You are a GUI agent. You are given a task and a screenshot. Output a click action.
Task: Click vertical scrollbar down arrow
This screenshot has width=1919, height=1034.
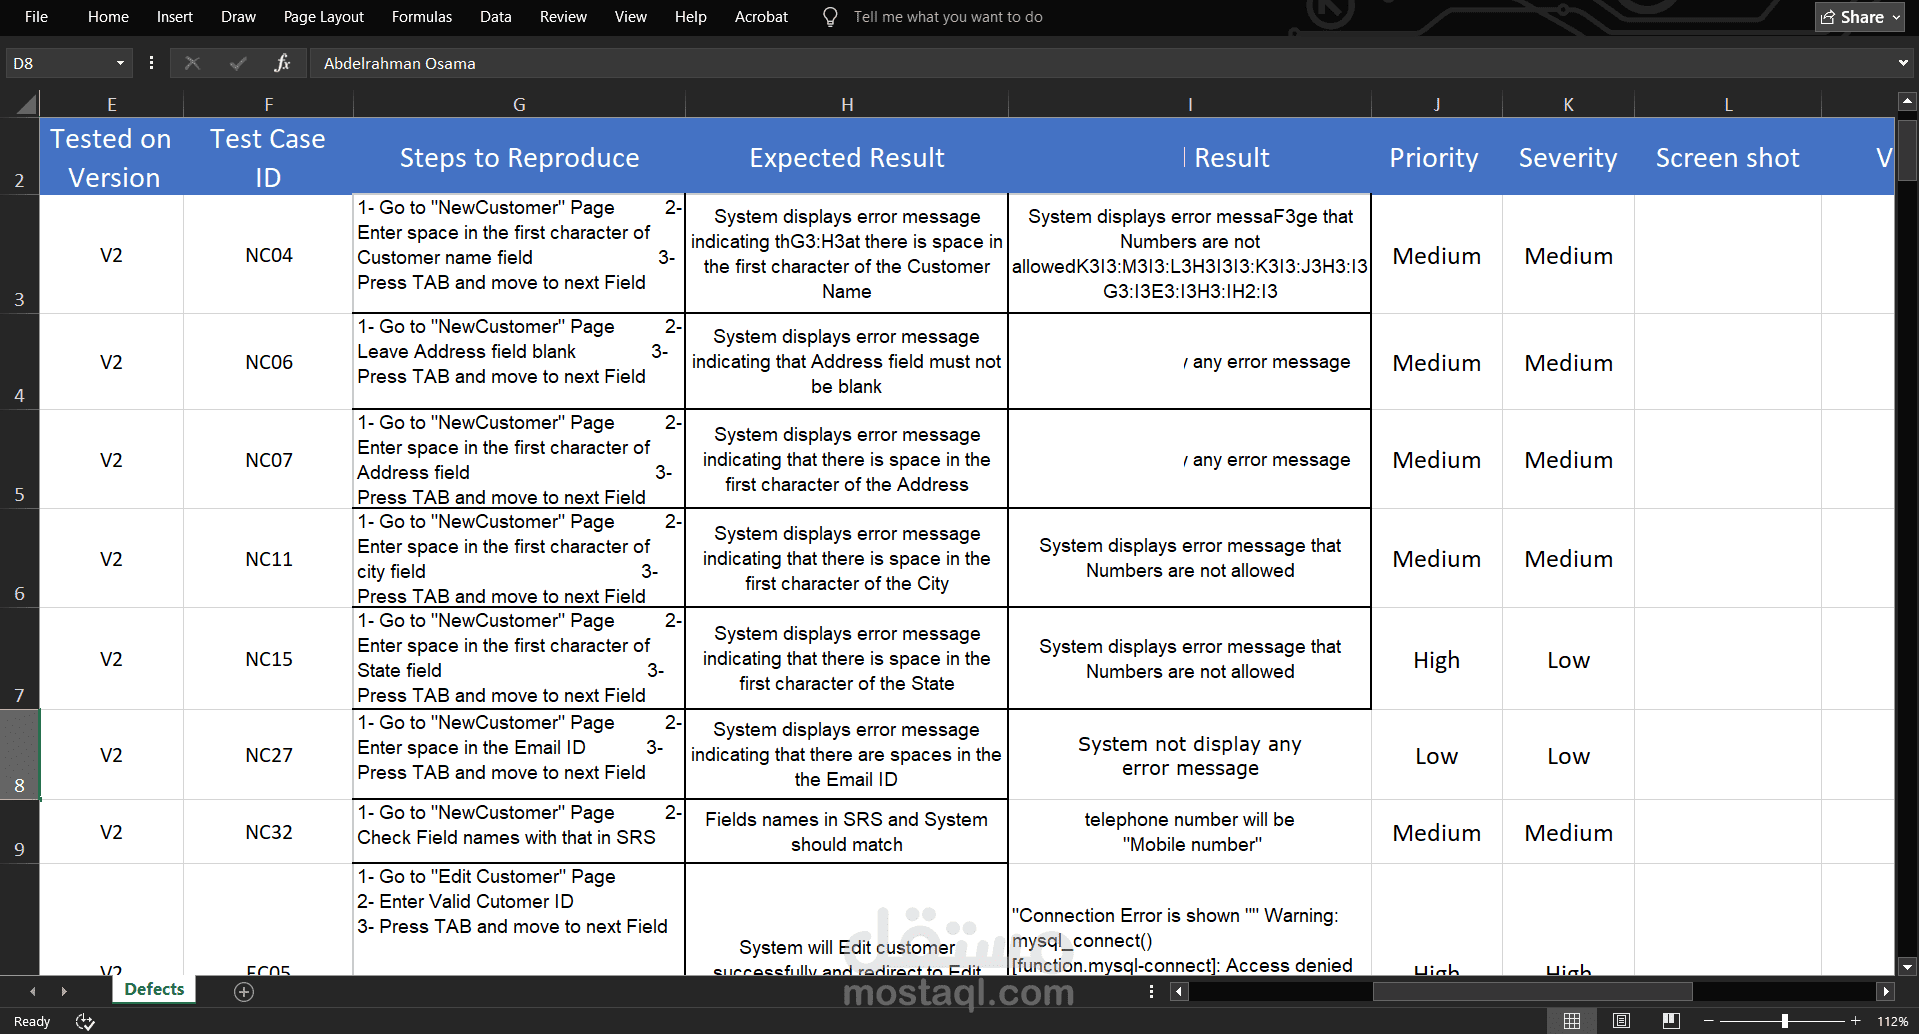tap(1907, 967)
